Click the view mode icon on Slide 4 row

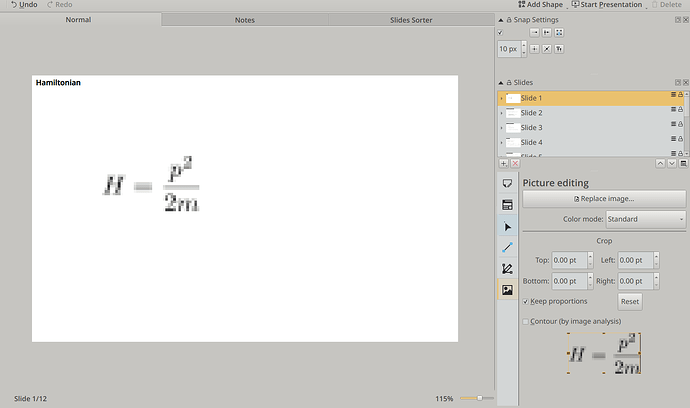(x=673, y=139)
